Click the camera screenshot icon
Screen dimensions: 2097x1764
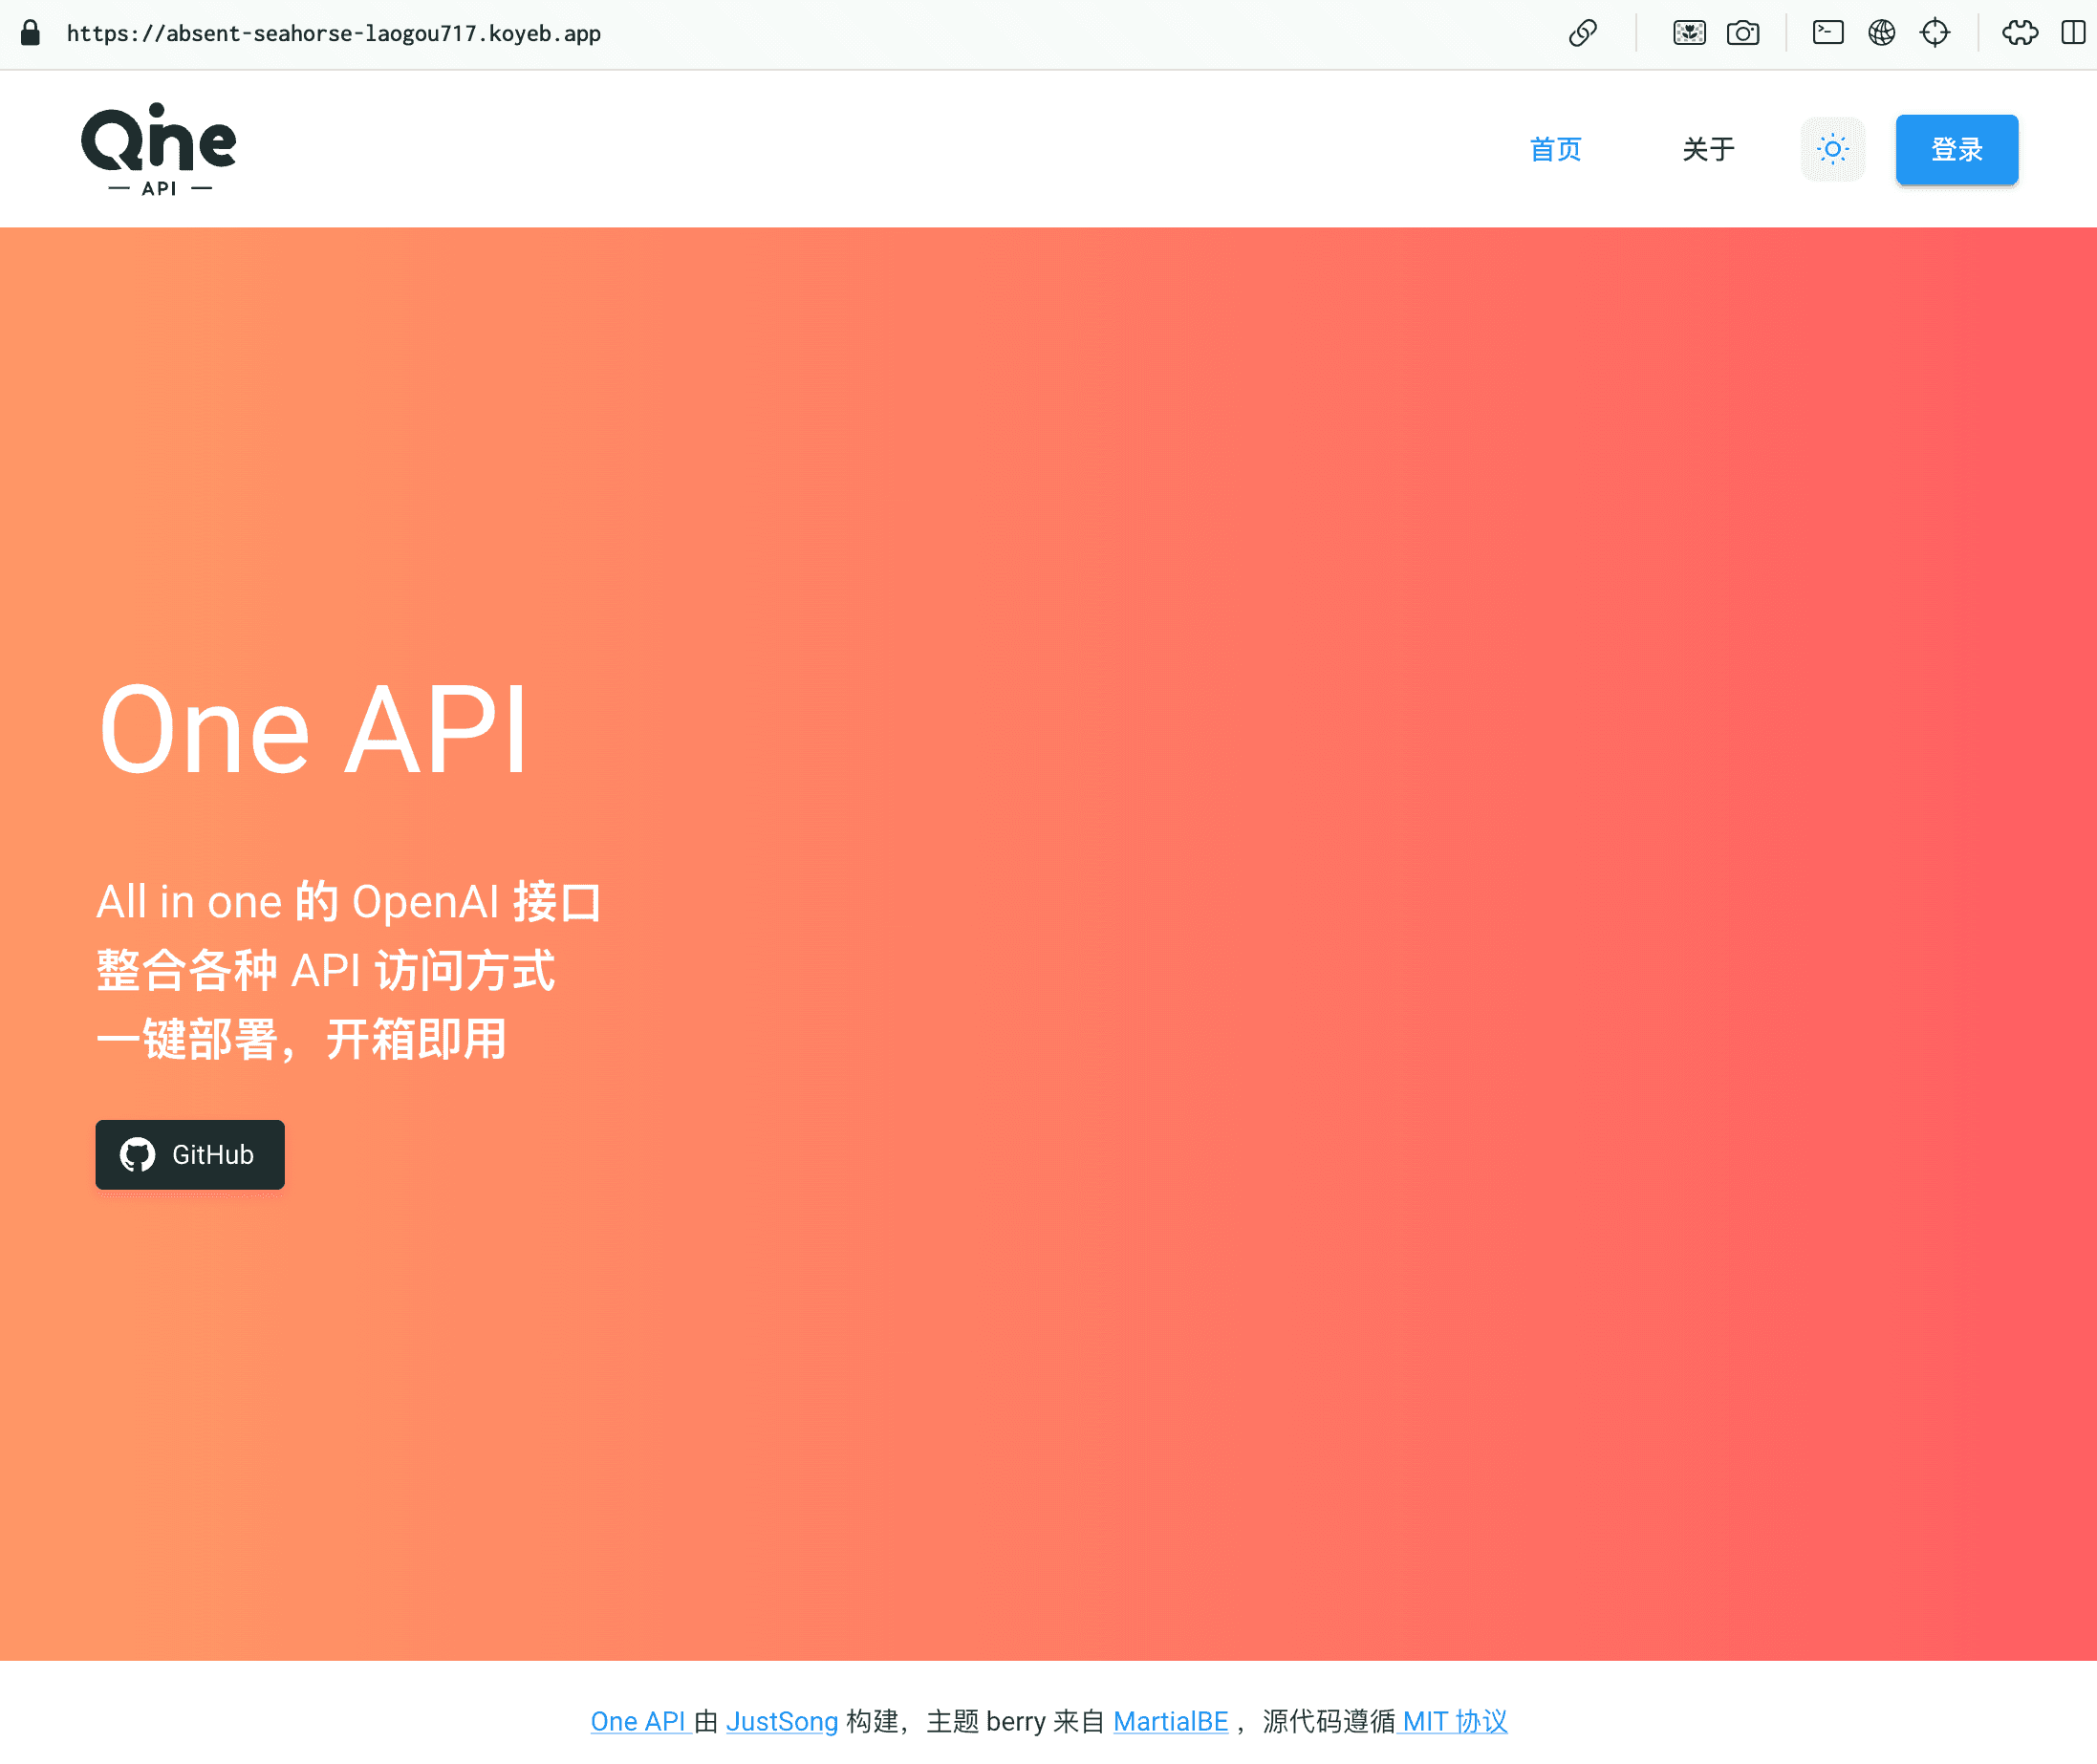click(1743, 33)
